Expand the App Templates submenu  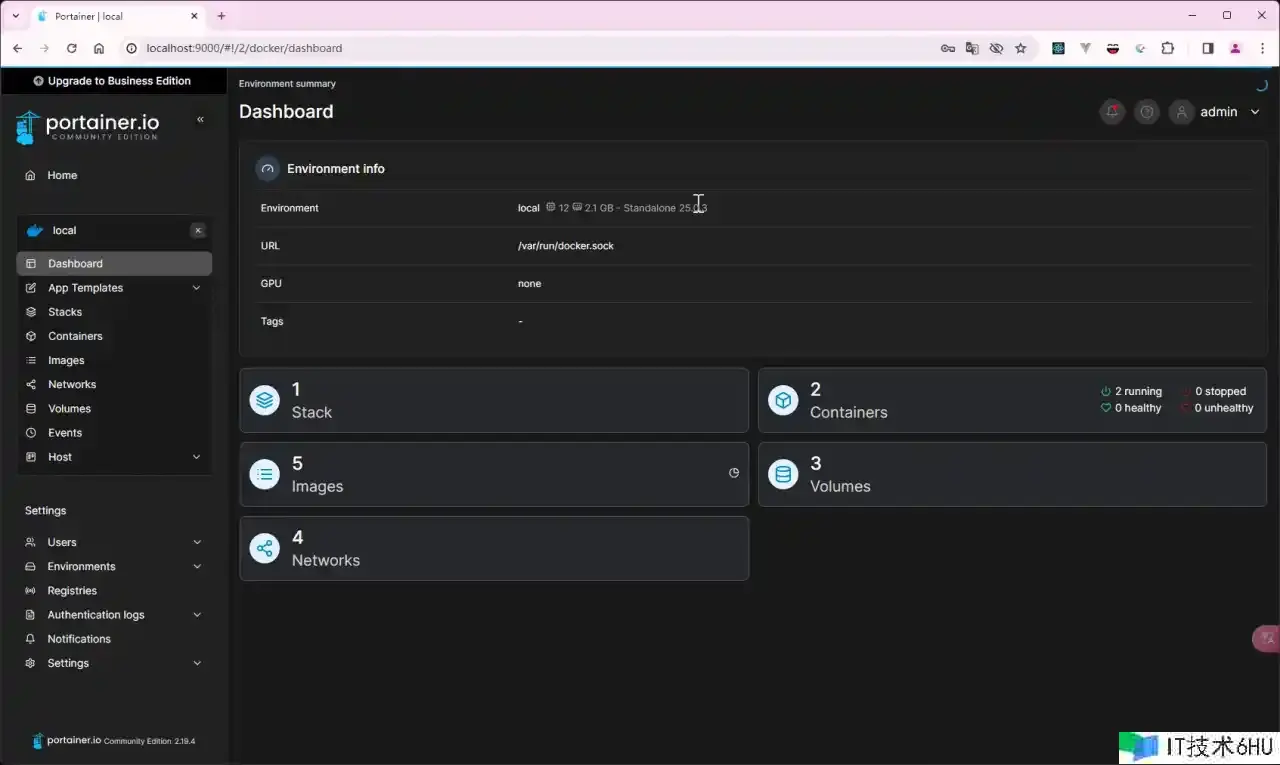click(x=196, y=288)
